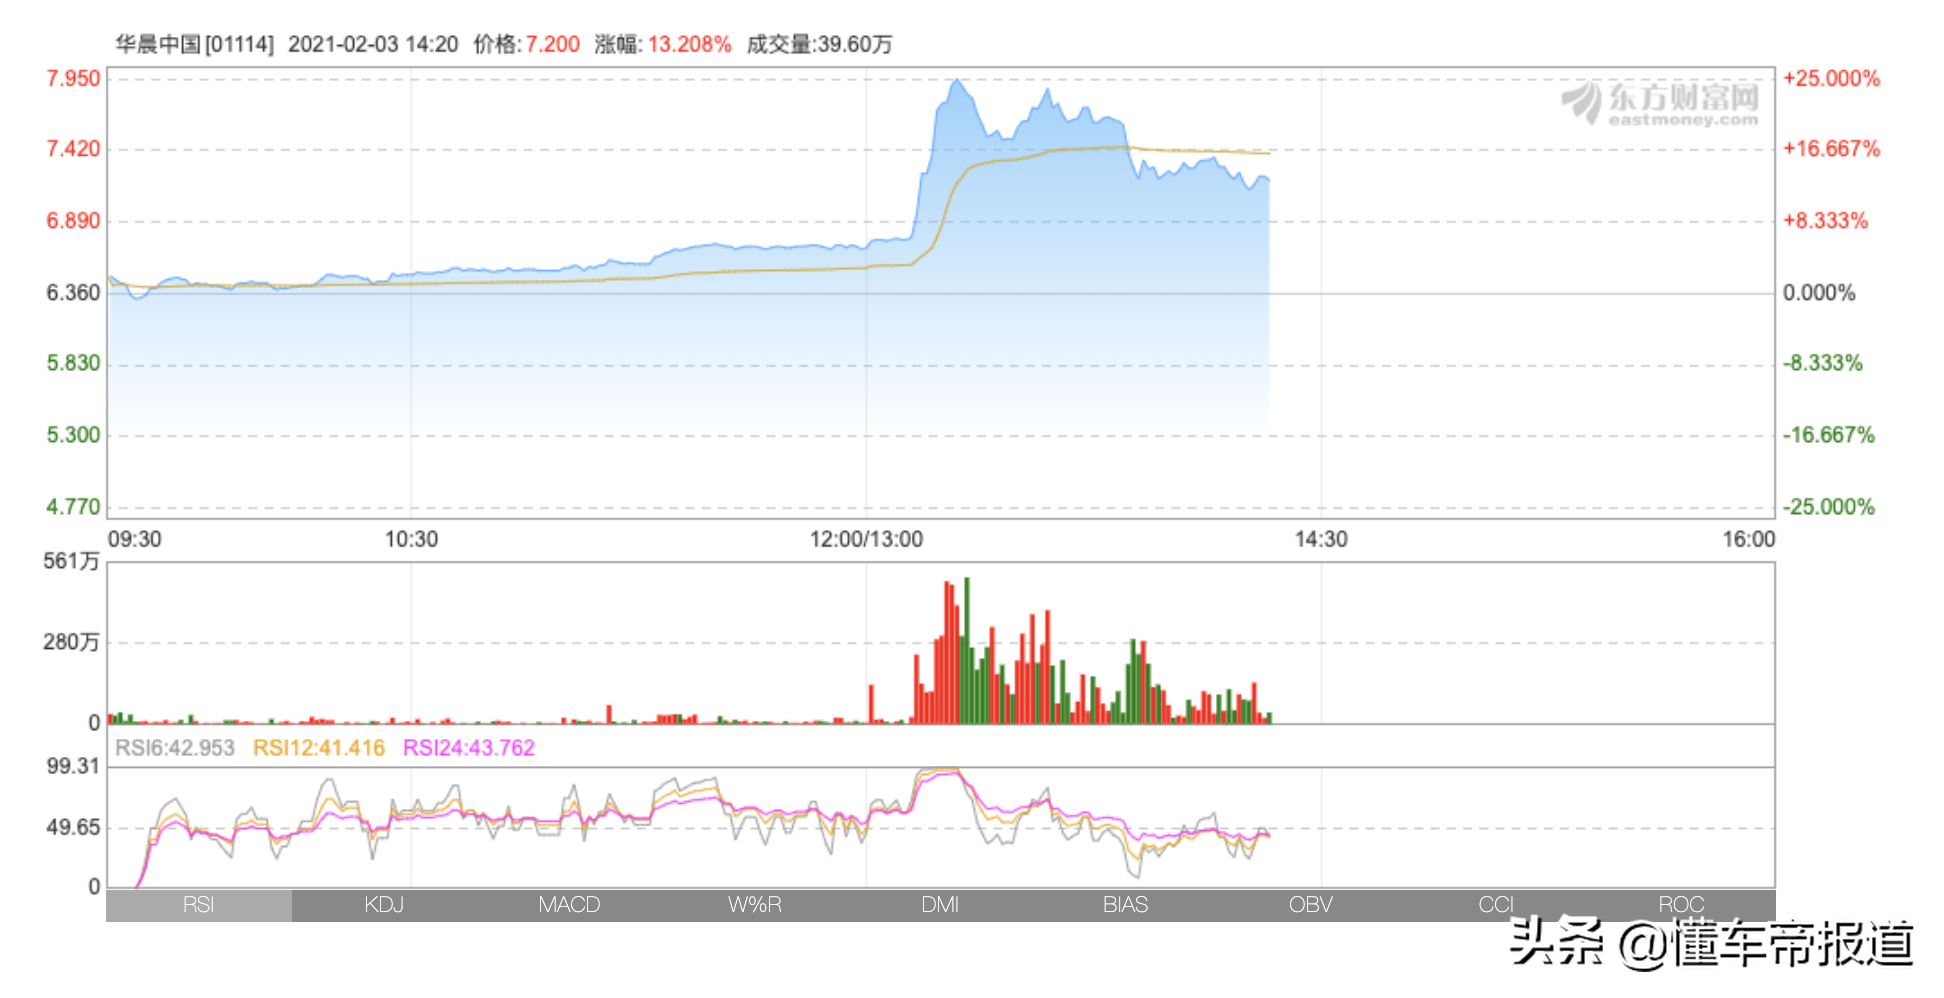
Task: Click the 5.300 price axis label
Action: (74, 435)
